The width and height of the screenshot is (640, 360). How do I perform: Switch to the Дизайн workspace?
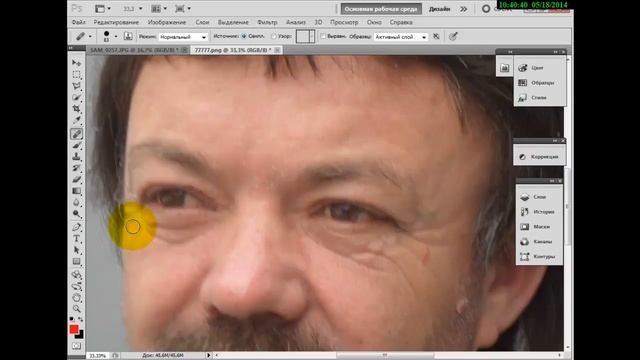(x=440, y=9)
